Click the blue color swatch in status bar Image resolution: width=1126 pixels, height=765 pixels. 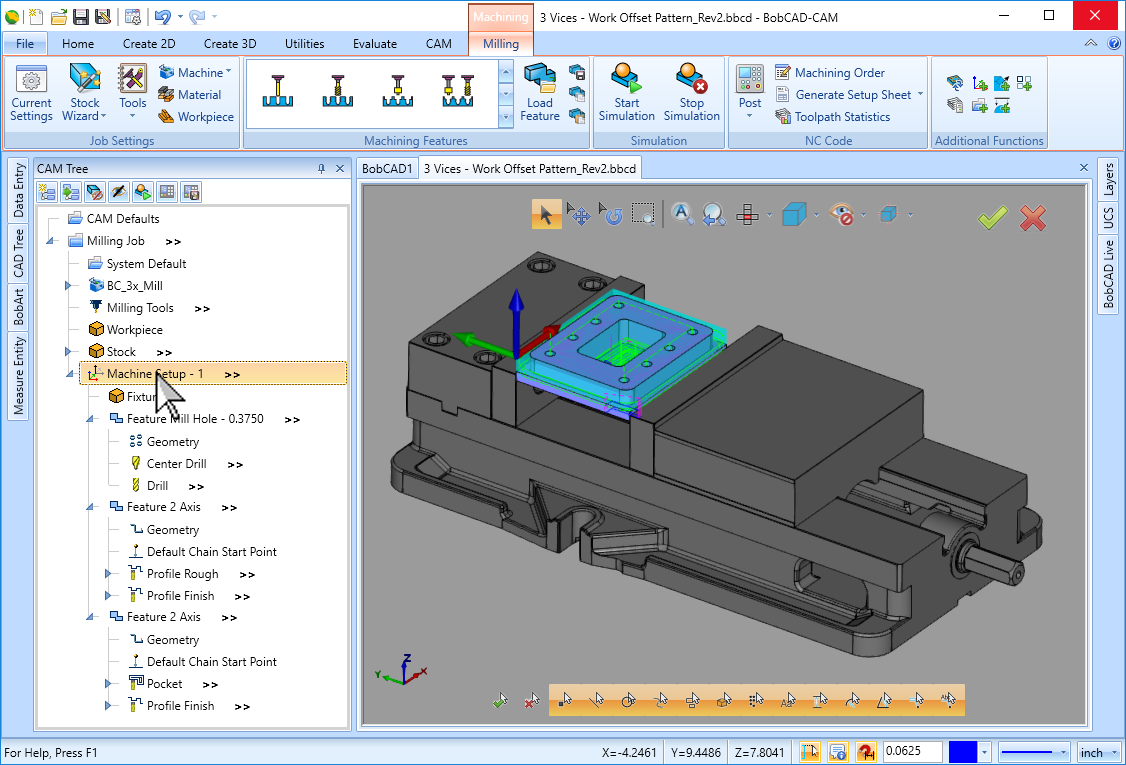tap(962, 752)
